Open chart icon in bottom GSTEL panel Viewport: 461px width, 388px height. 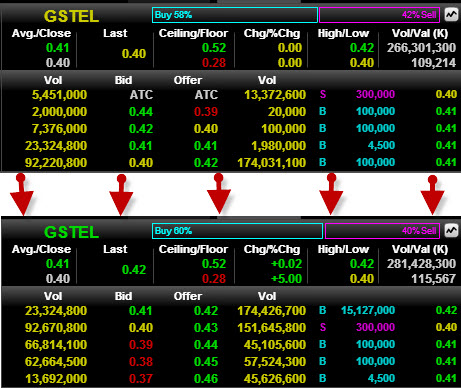pyautogui.click(x=451, y=231)
